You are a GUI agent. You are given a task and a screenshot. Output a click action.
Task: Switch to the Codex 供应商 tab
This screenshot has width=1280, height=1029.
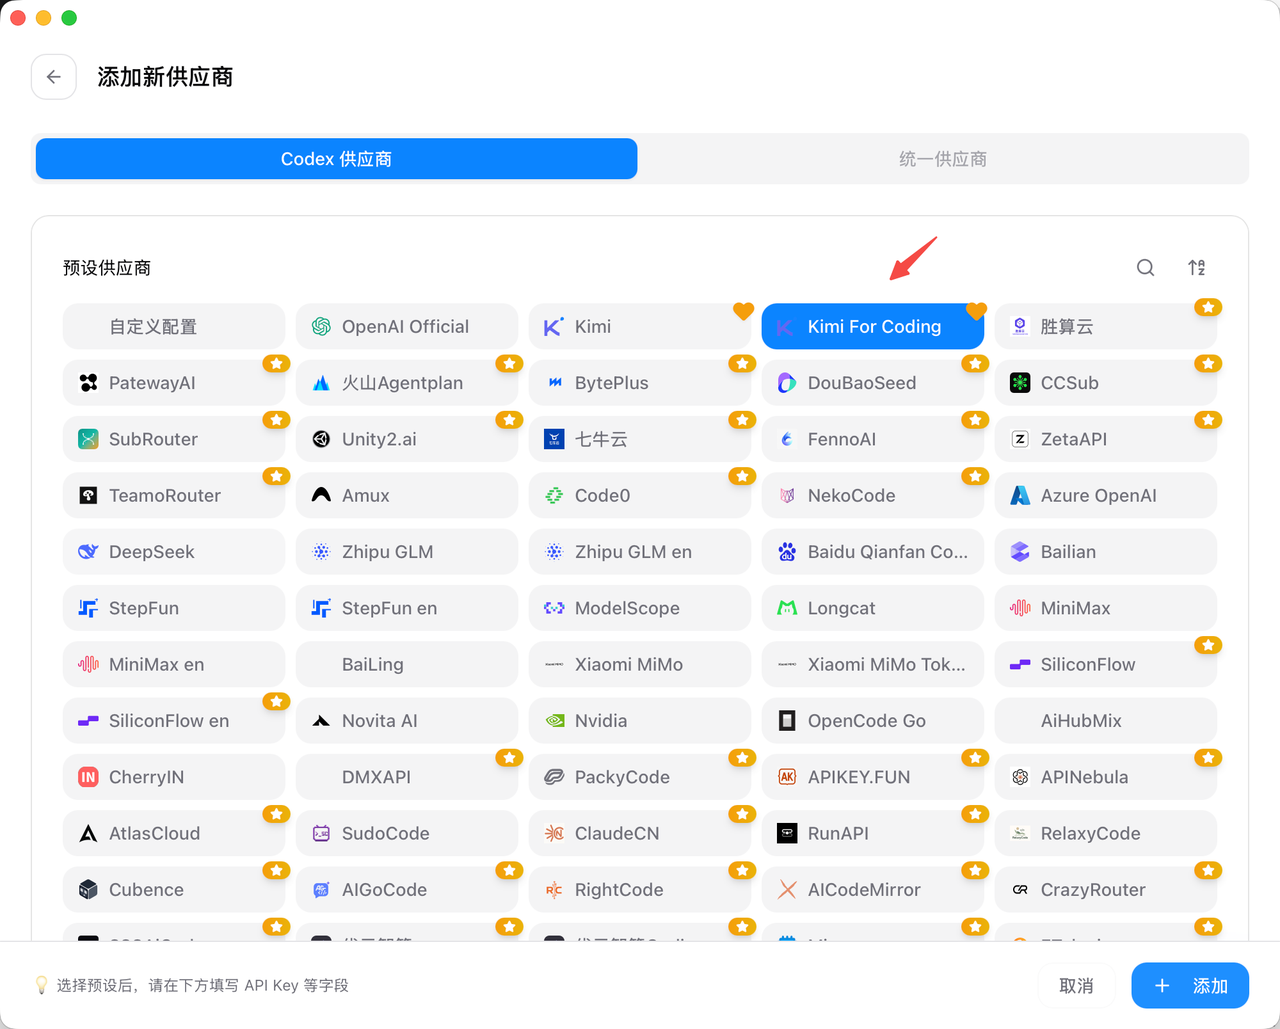tap(336, 159)
